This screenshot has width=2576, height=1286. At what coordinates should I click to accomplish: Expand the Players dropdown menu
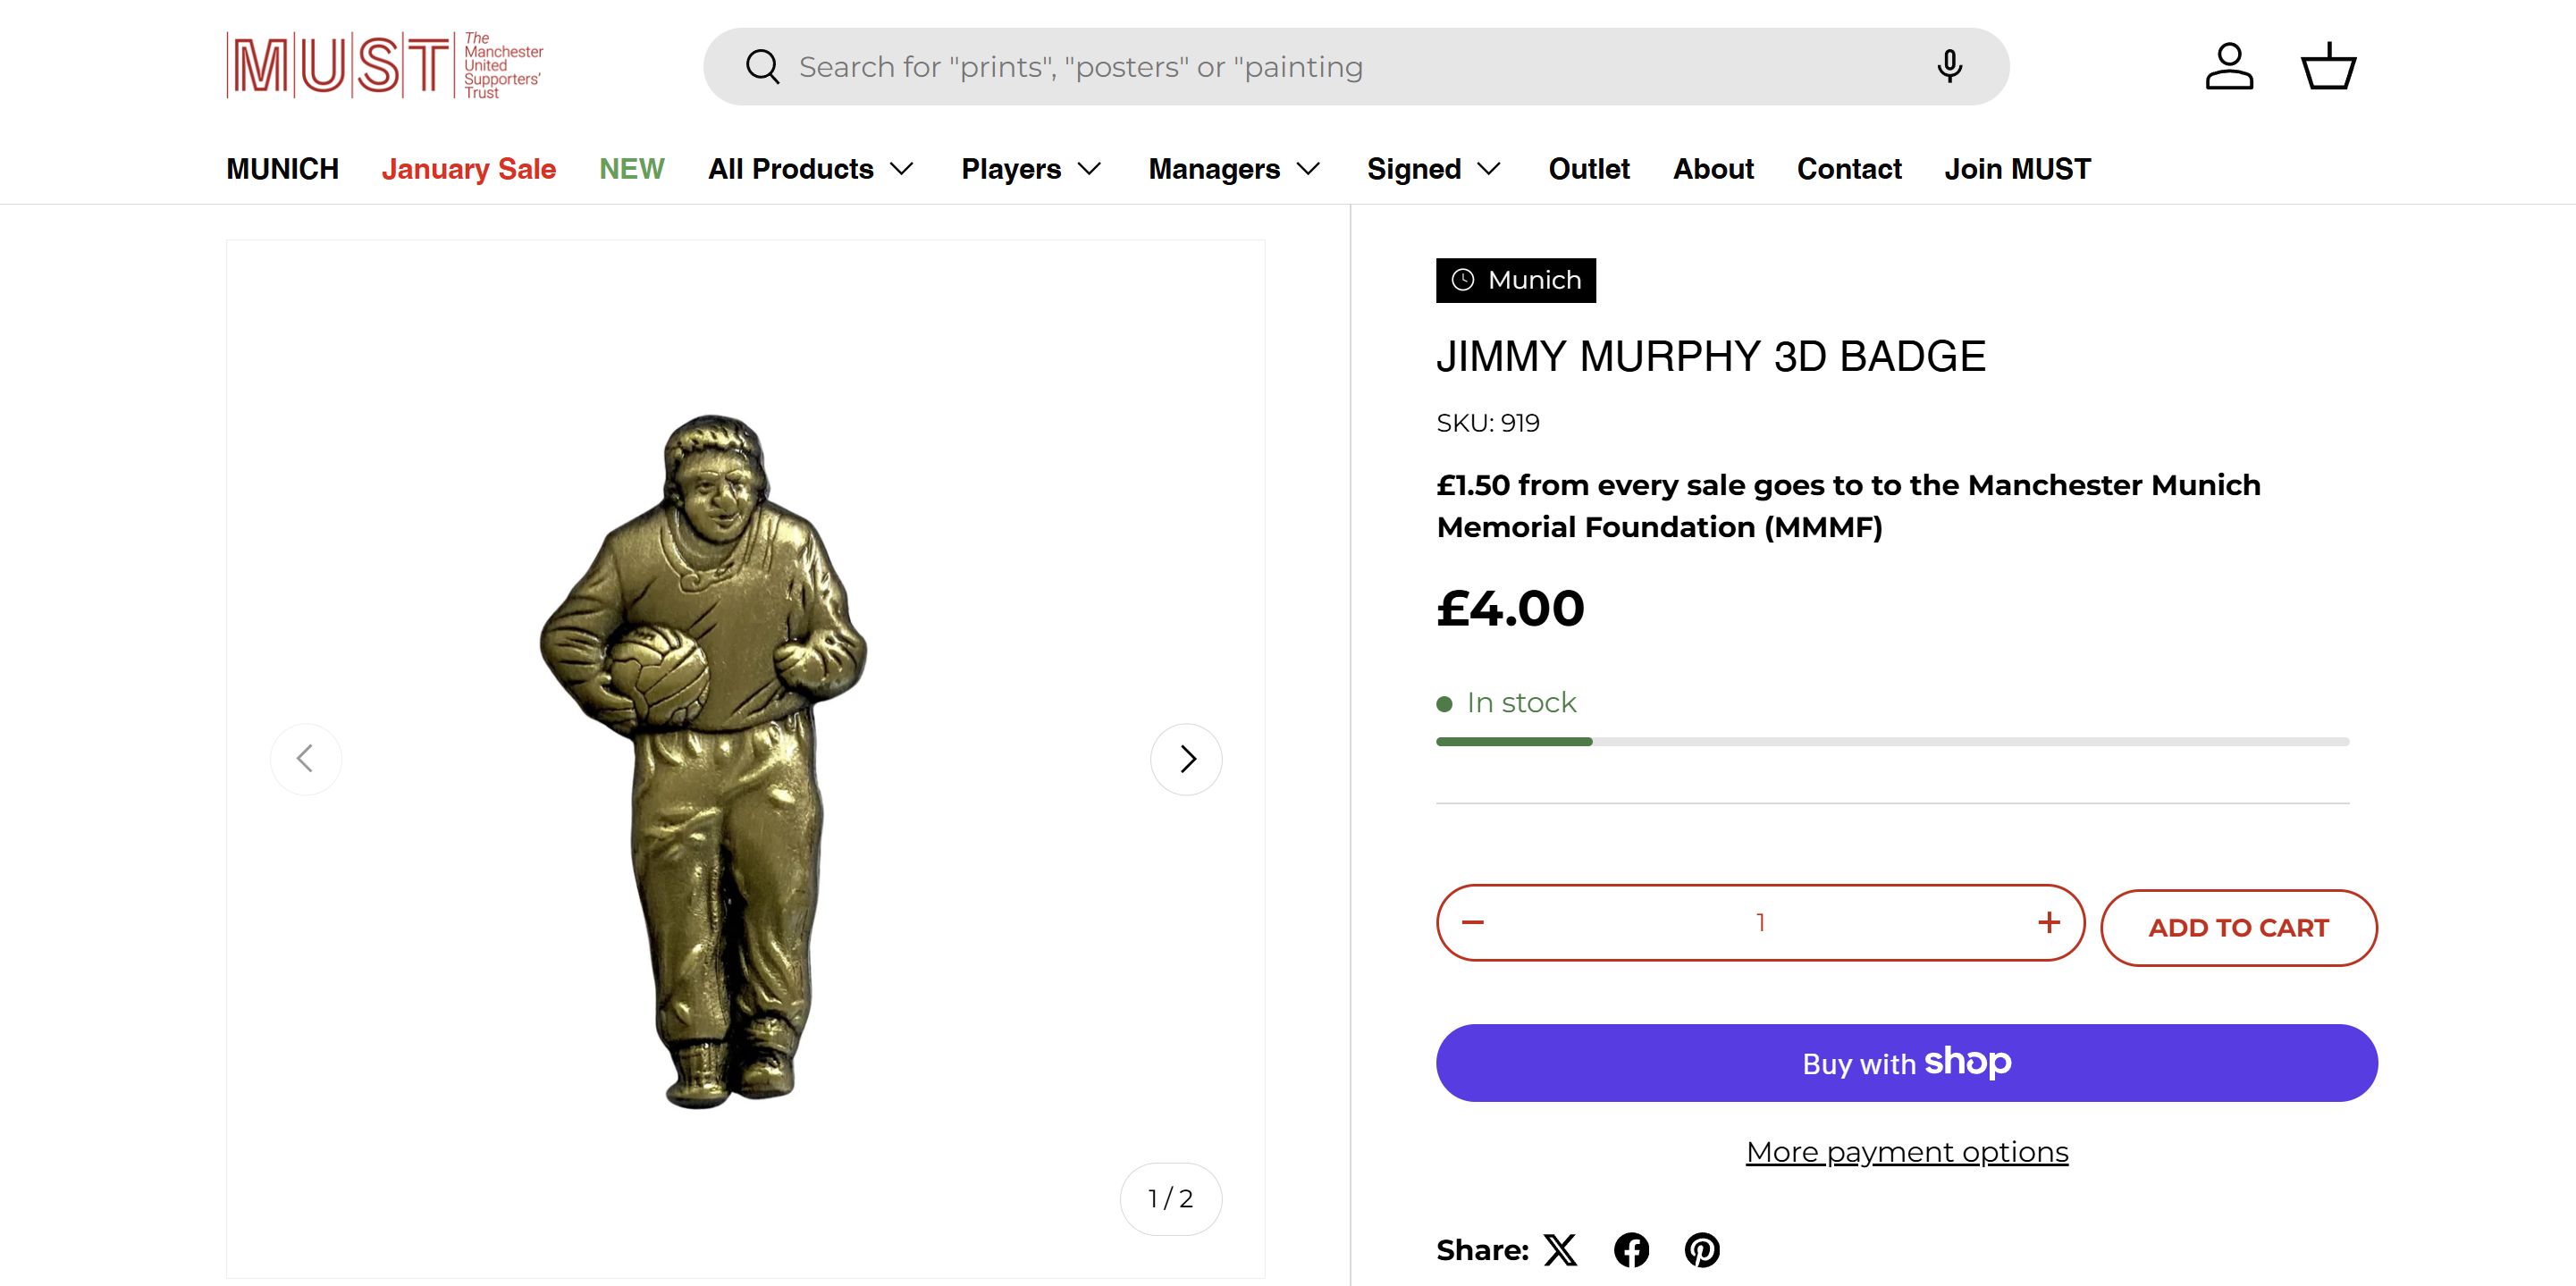pyautogui.click(x=1030, y=169)
